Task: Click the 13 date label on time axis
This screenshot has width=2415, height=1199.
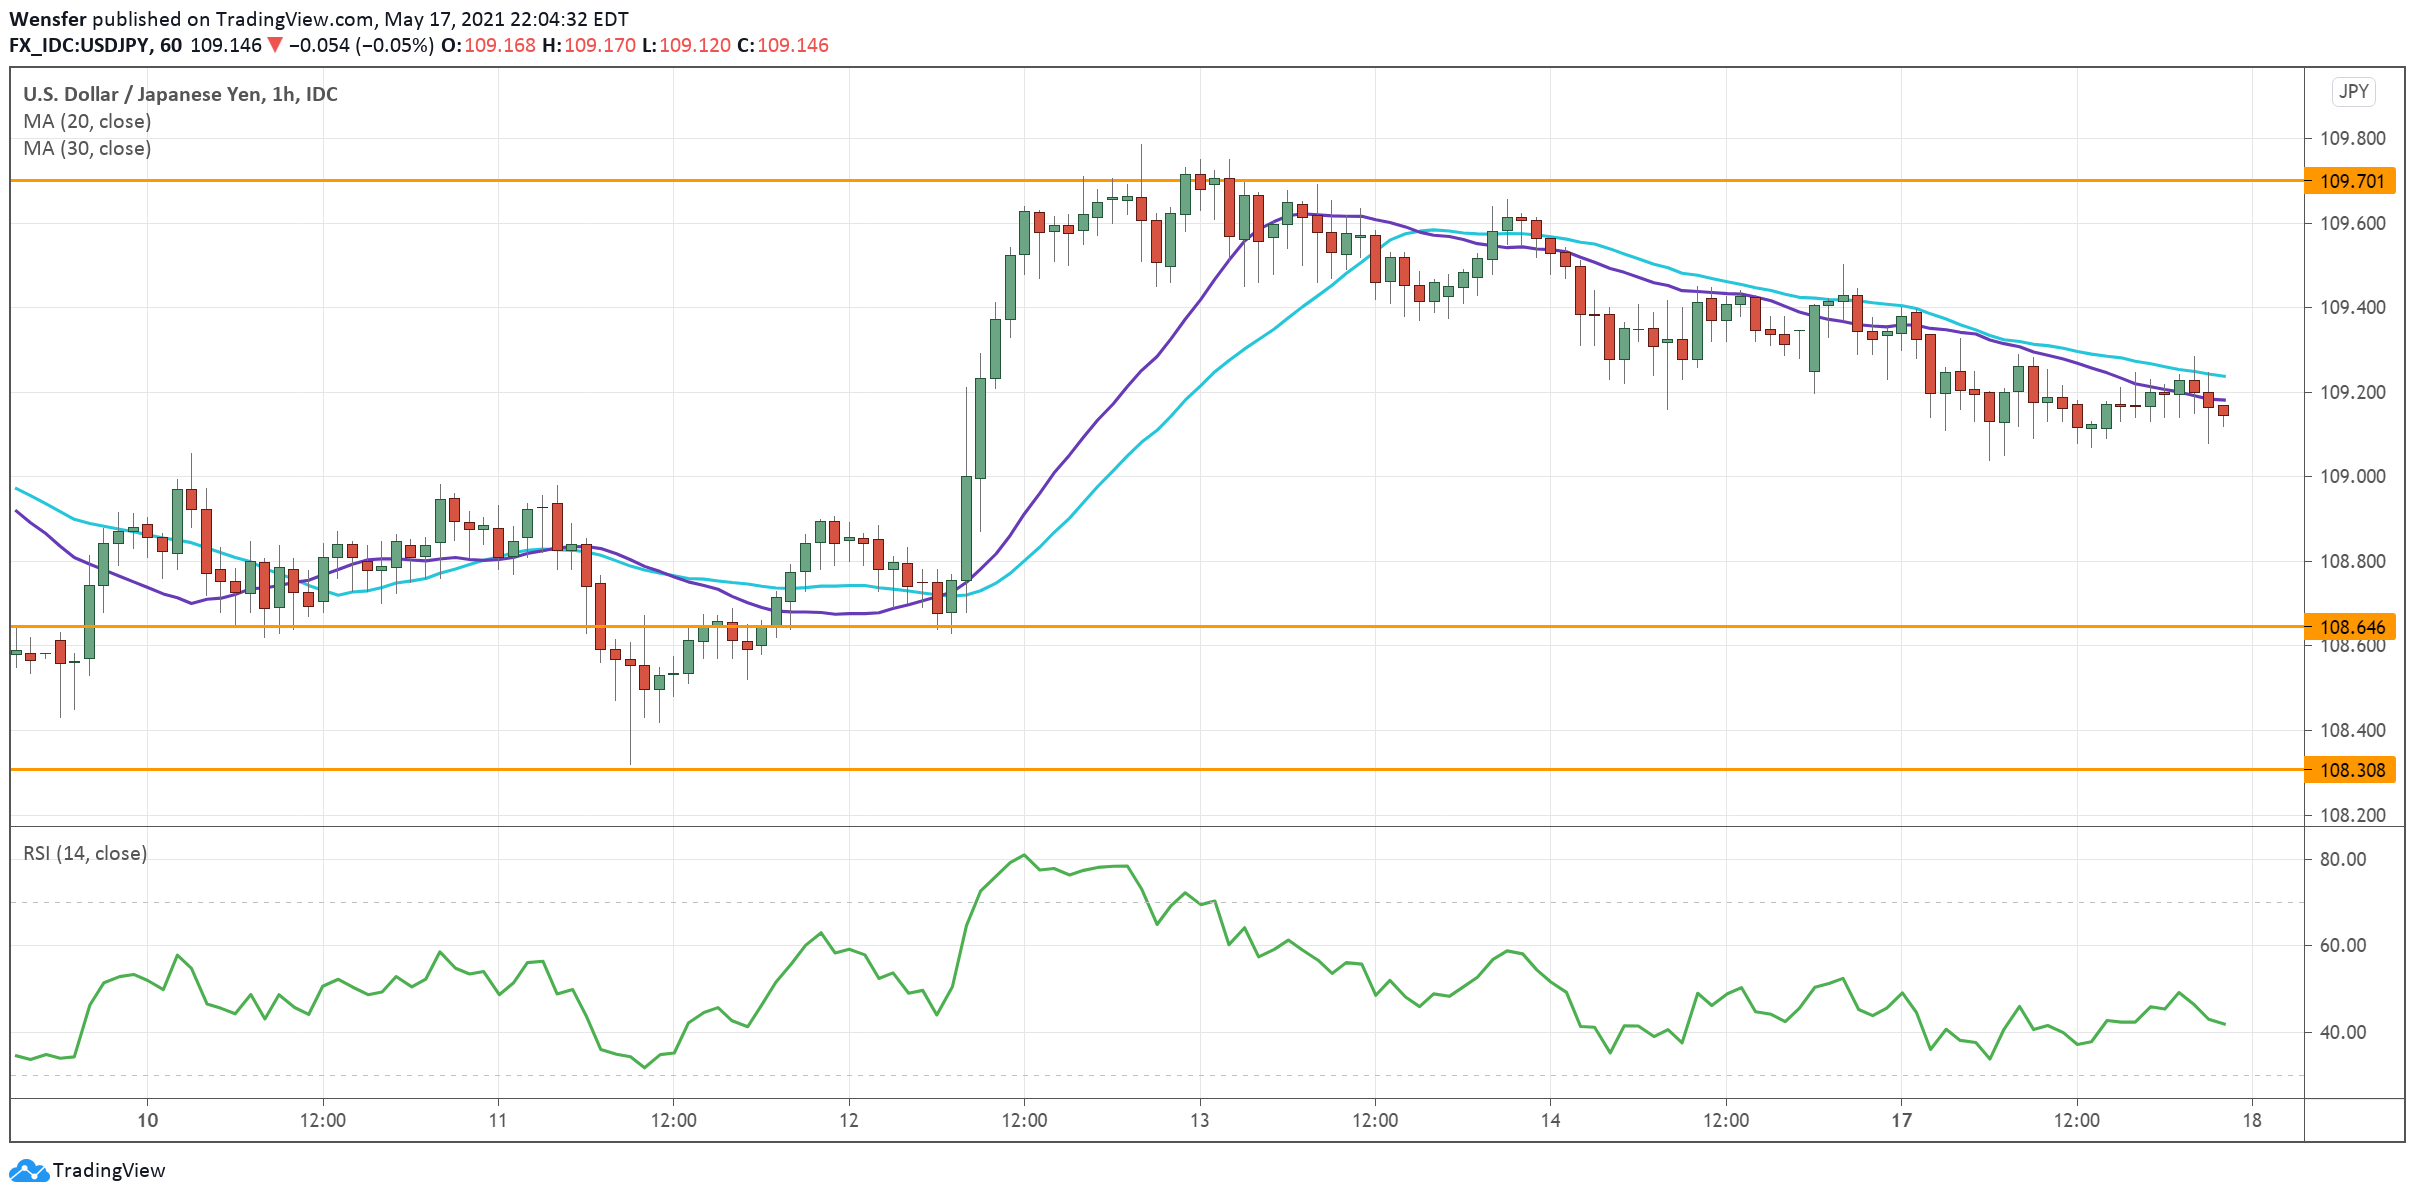Action: [x=1199, y=1120]
